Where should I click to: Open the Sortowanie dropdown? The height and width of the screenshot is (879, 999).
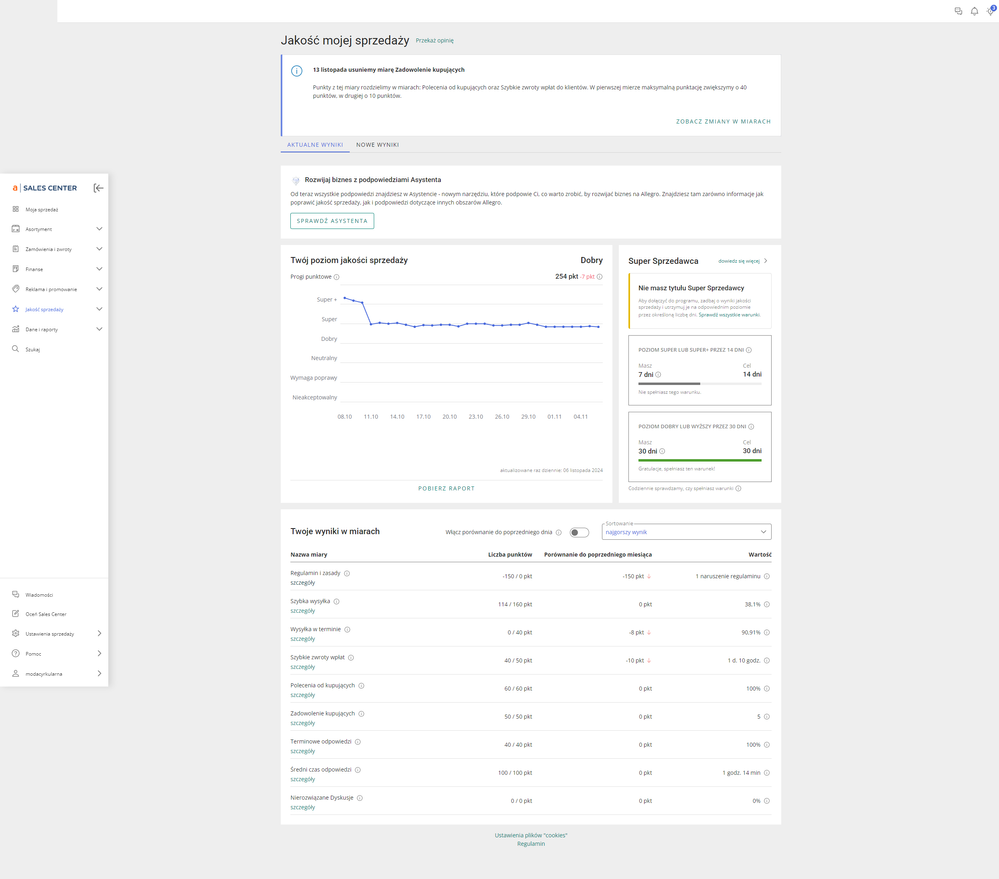[686, 532]
